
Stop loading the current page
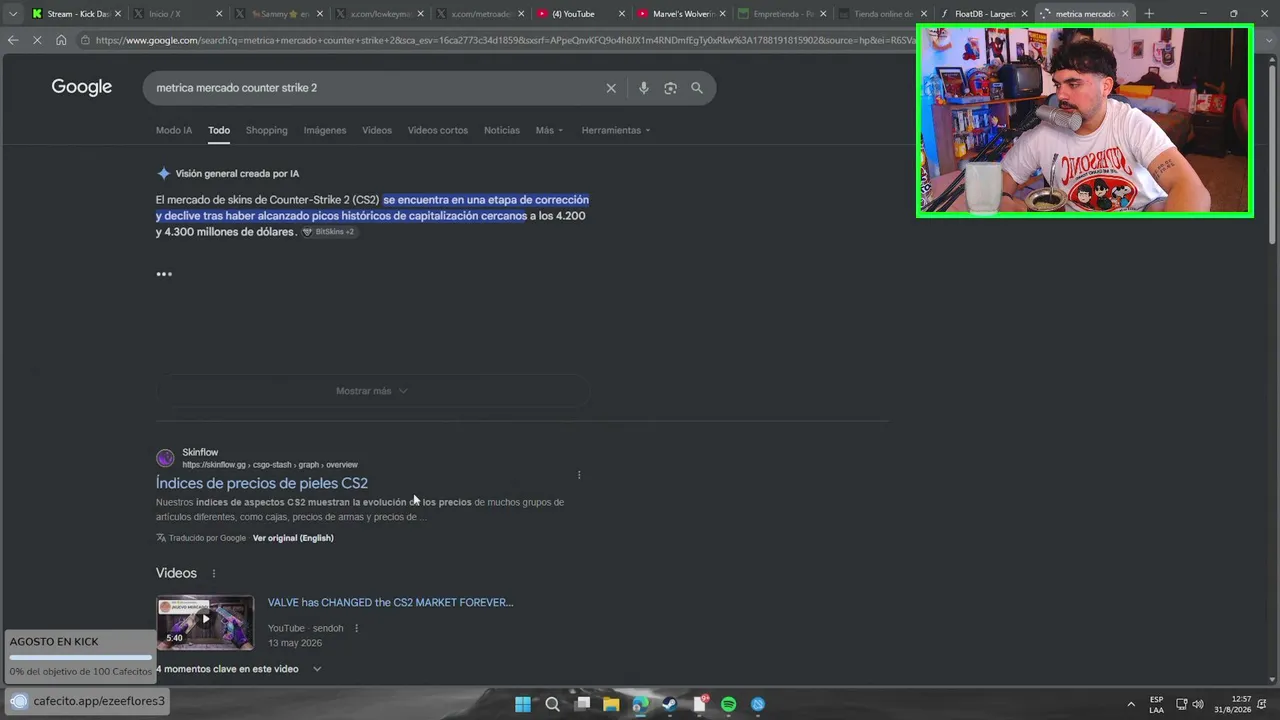tap(37, 40)
